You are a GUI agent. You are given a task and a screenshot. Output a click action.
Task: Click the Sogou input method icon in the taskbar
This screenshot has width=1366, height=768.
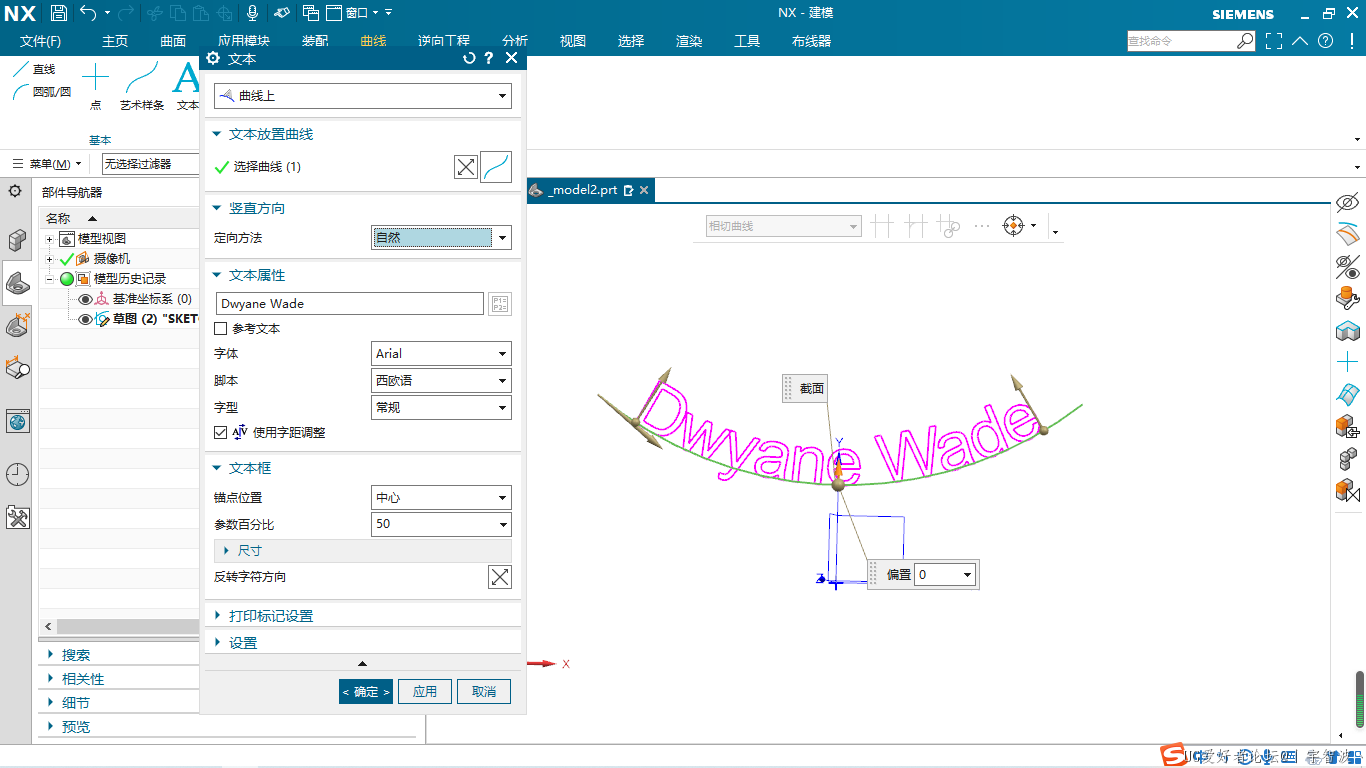click(1171, 756)
